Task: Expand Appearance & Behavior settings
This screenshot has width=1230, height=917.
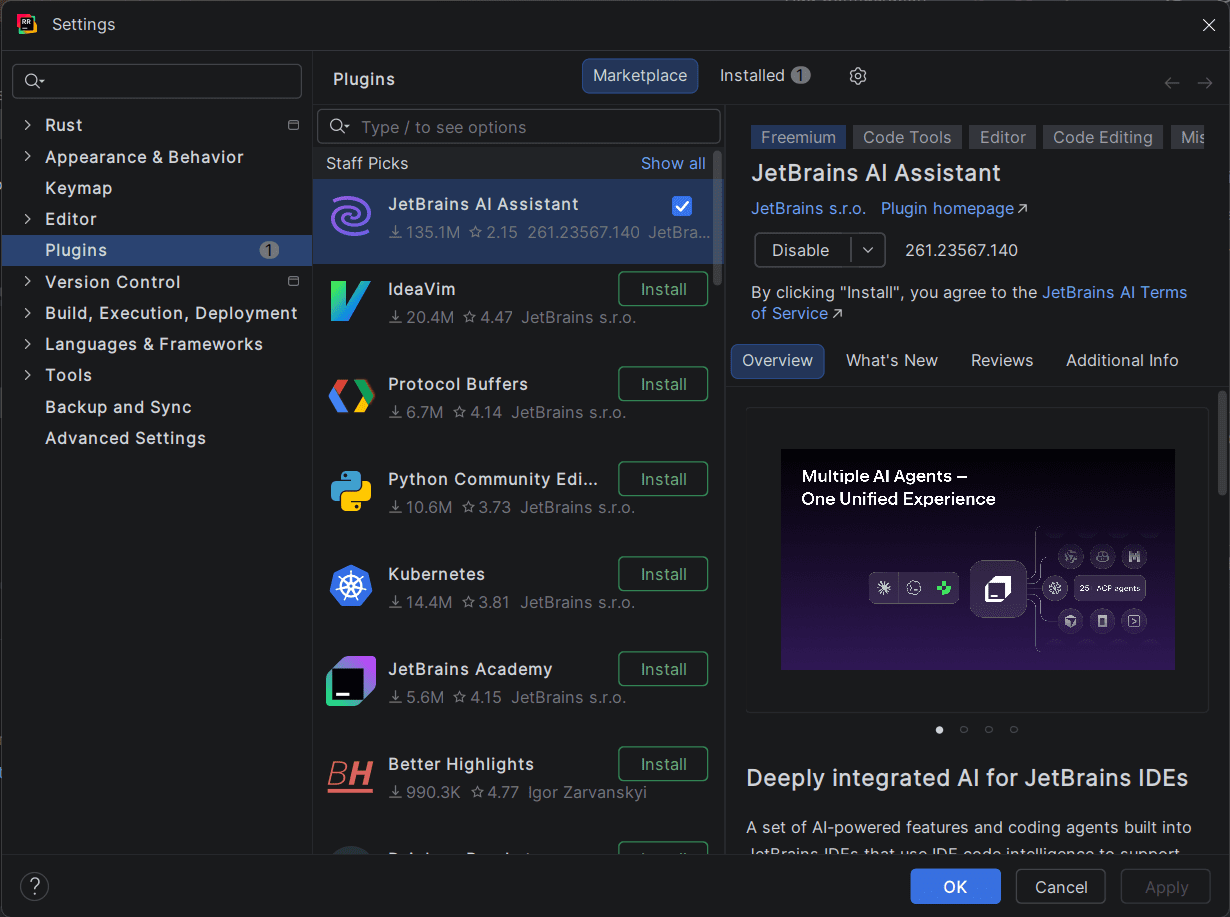Action: coord(27,157)
